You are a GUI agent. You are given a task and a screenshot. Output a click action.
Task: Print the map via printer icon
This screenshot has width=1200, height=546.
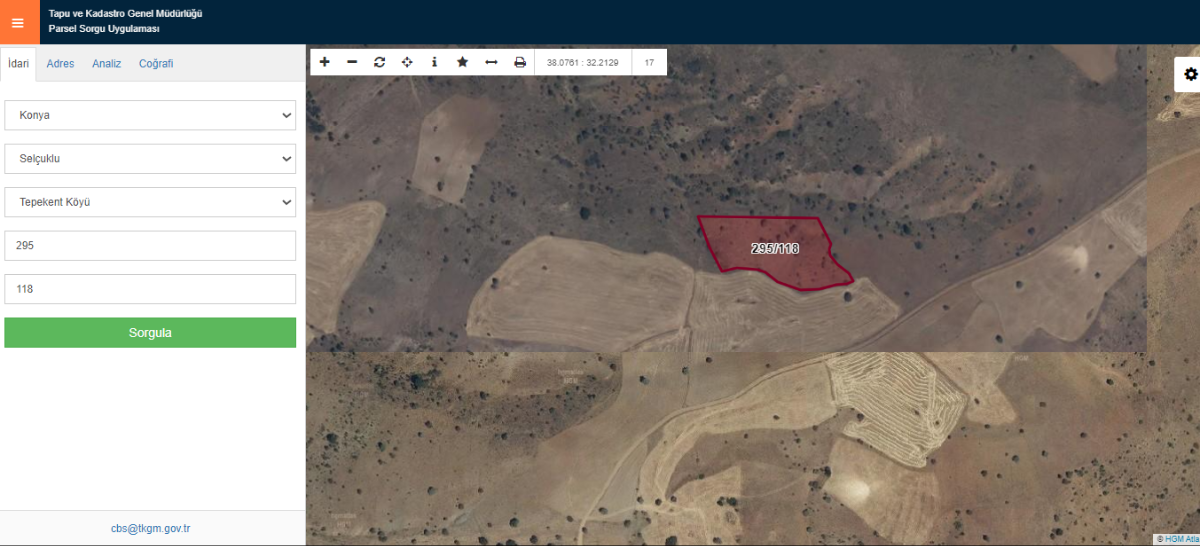click(x=520, y=62)
